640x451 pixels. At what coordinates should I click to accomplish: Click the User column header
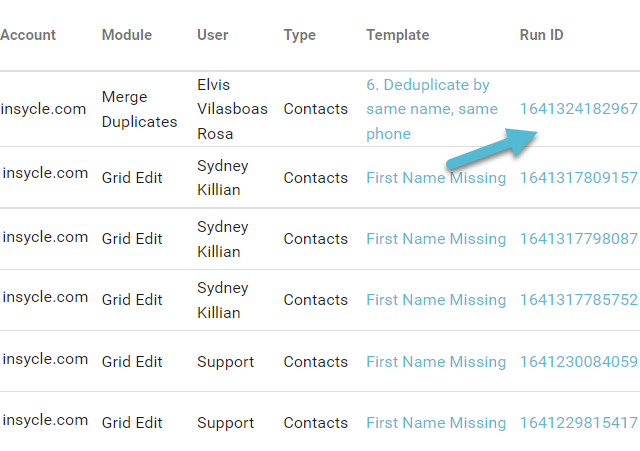point(212,35)
